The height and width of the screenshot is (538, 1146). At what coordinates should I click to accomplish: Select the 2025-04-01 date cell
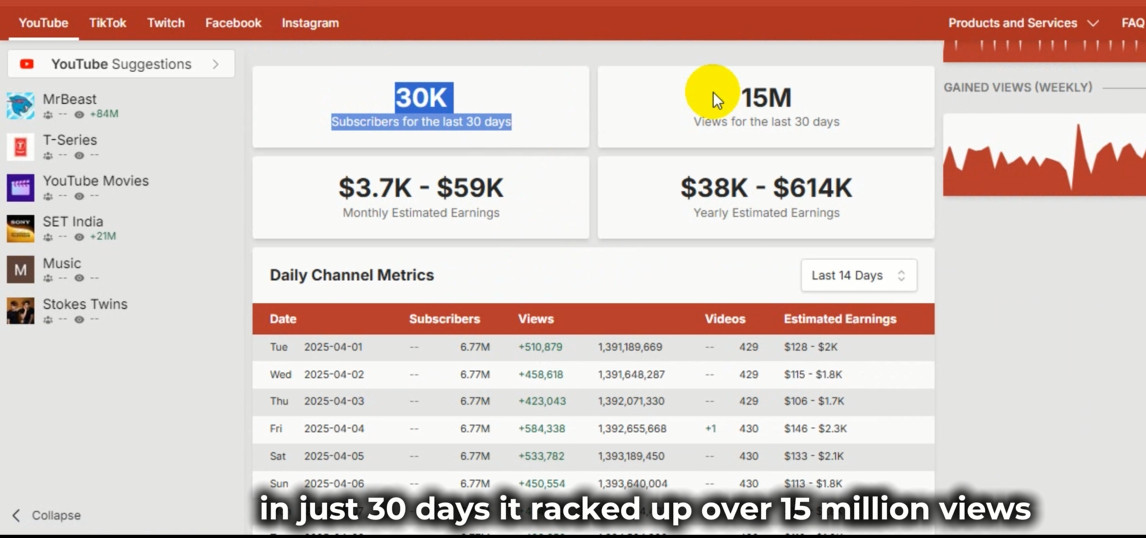[x=333, y=347]
